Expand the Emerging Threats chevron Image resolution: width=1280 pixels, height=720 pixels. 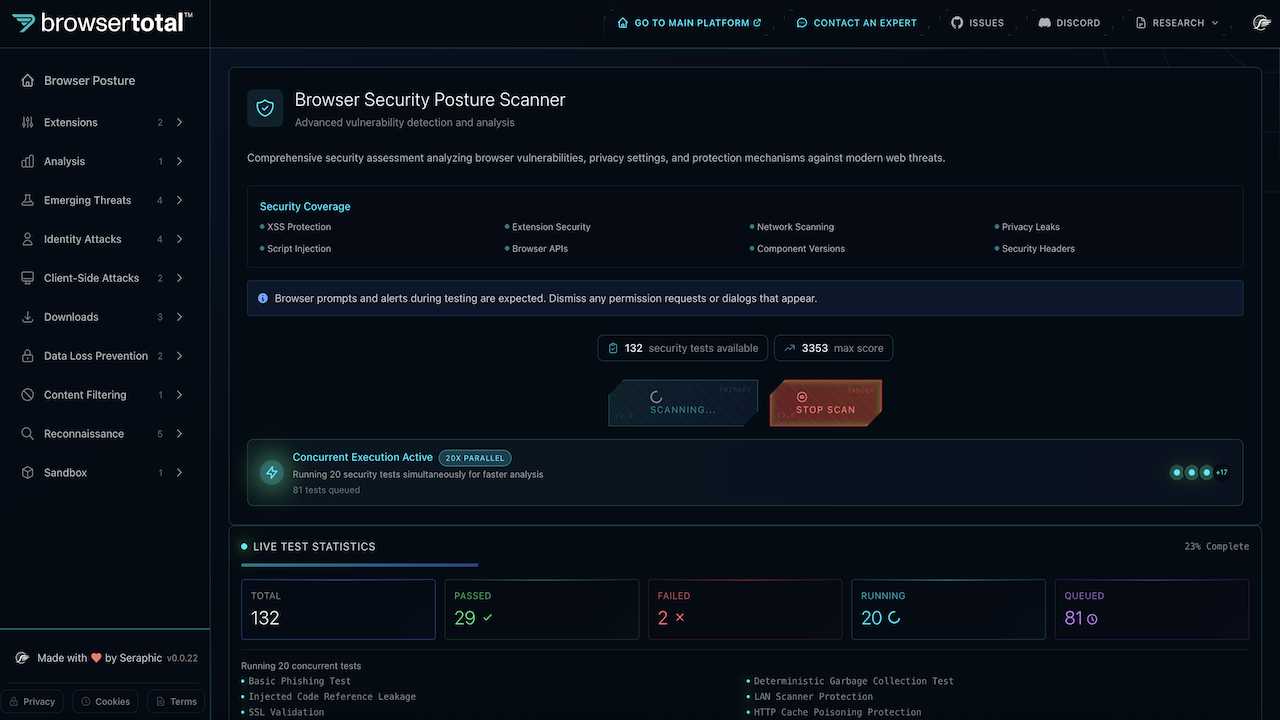[180, 200]
